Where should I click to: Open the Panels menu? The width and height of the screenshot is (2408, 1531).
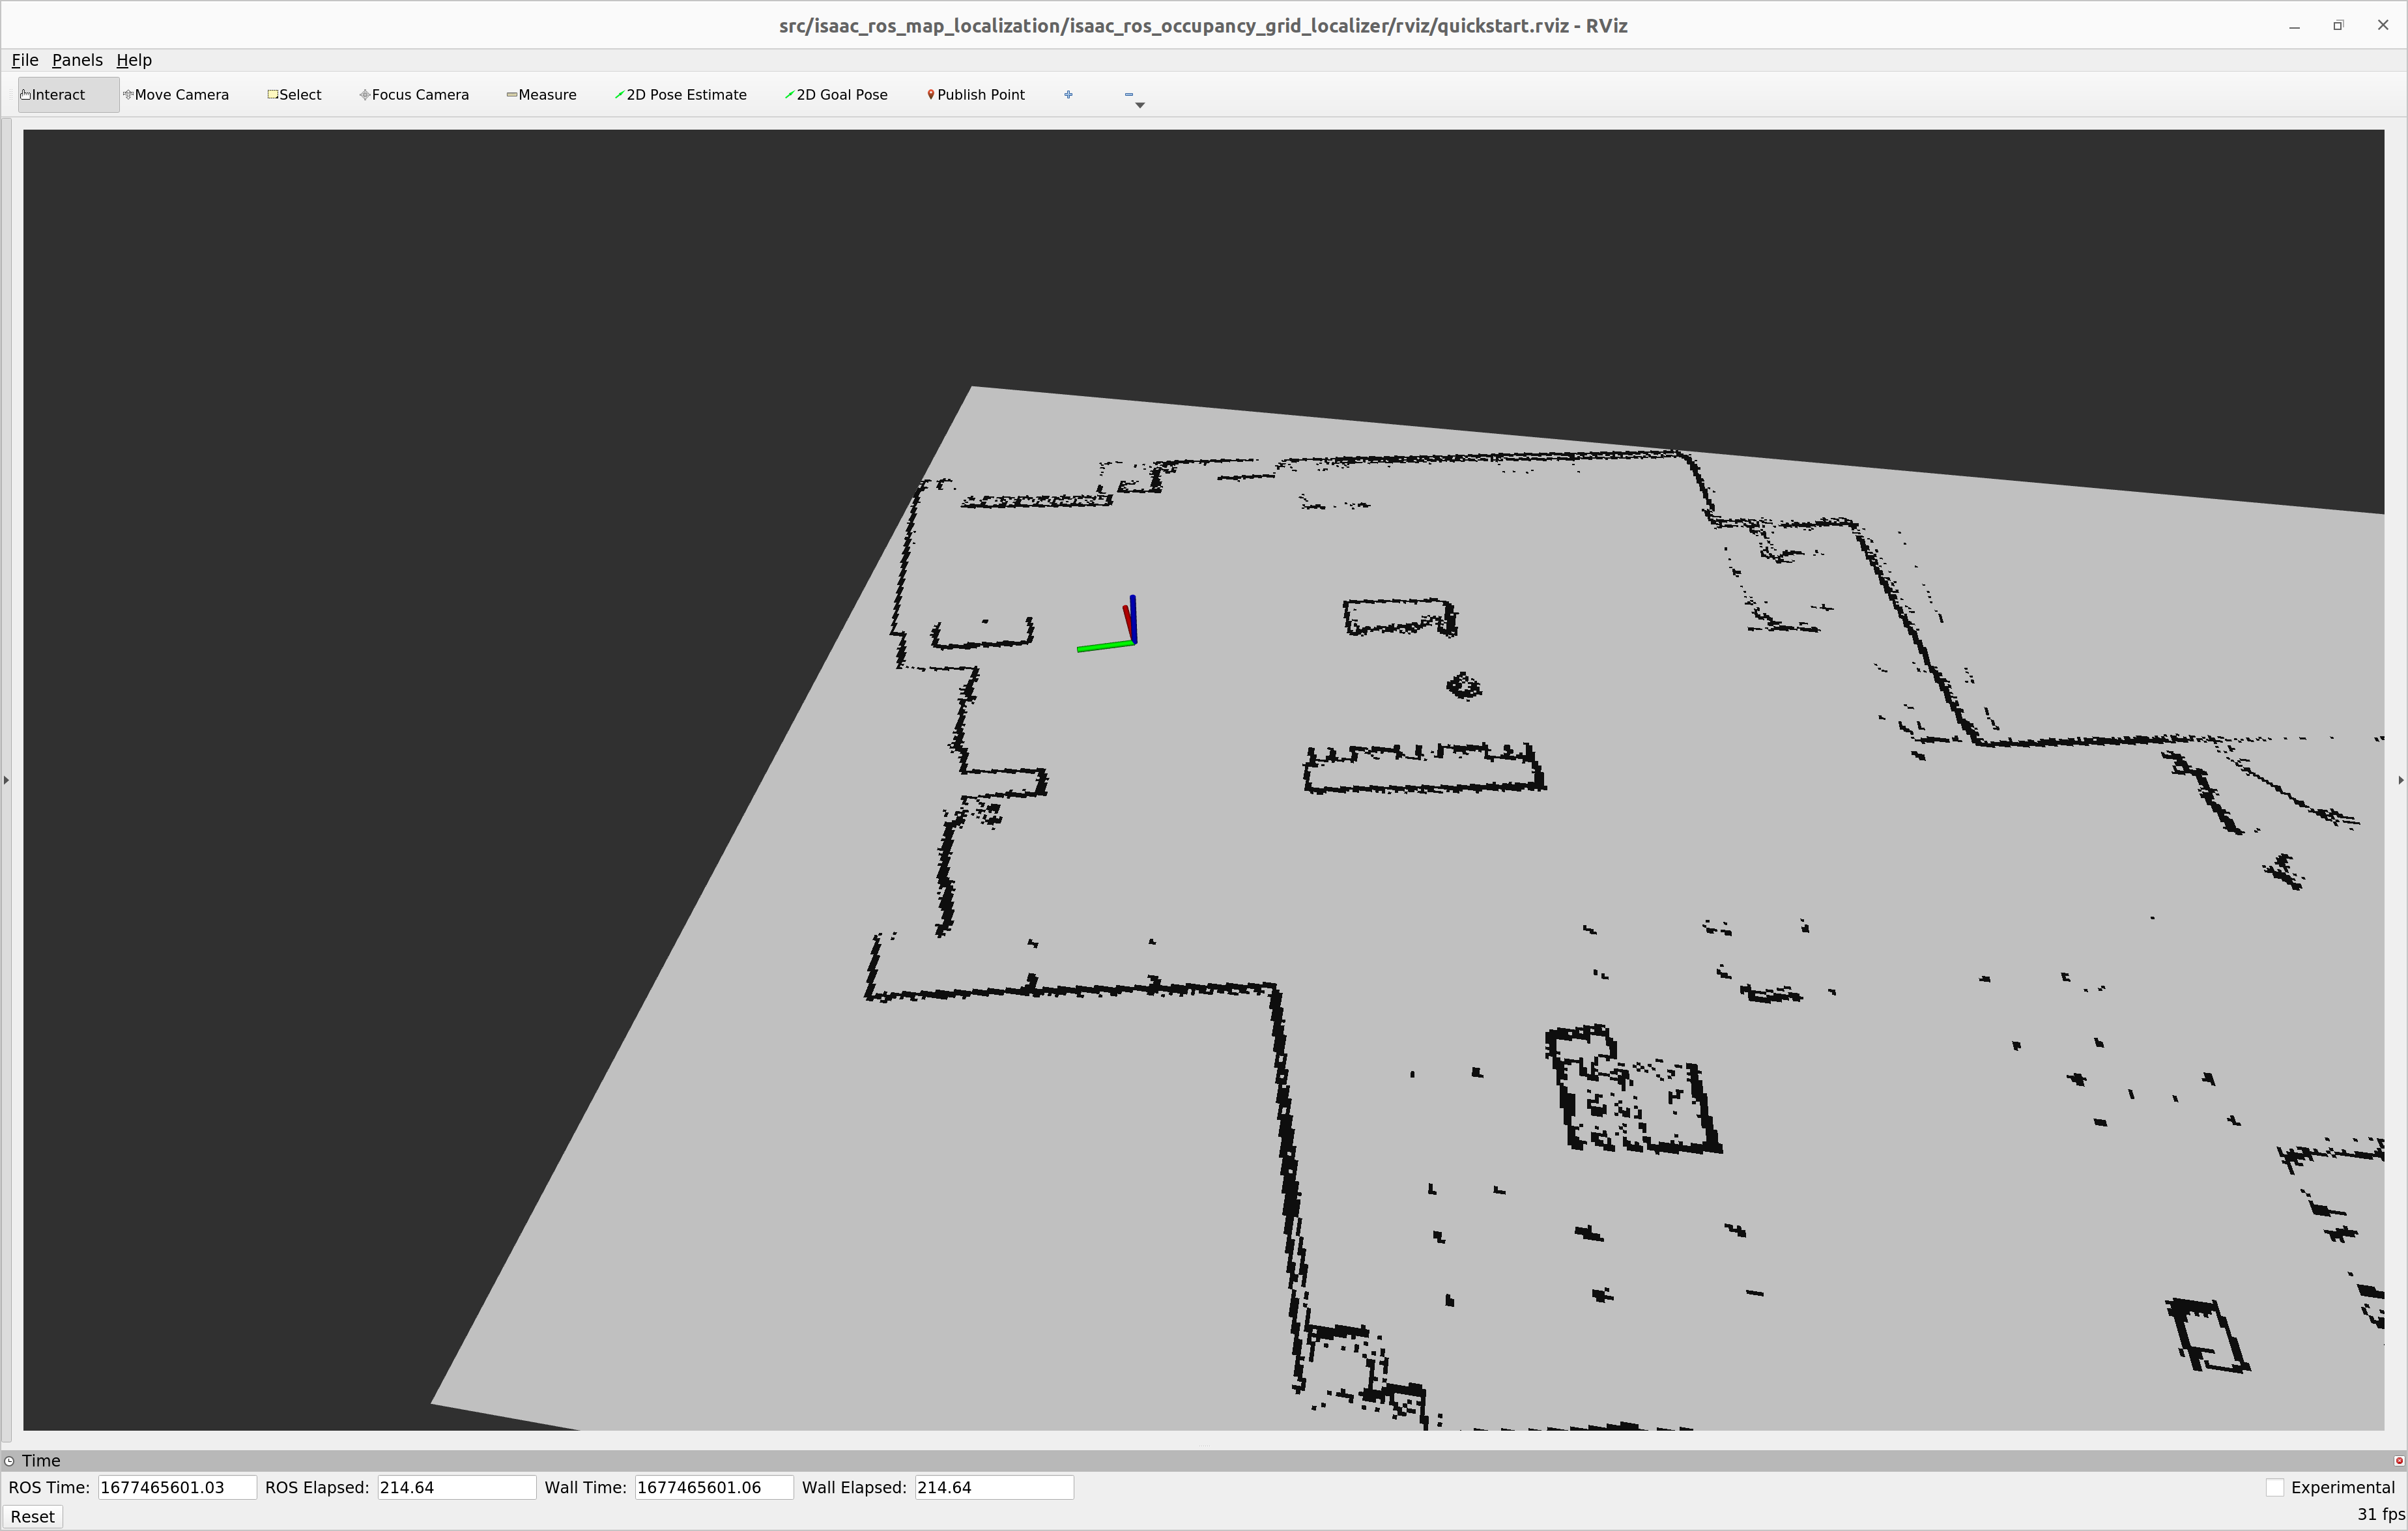point(77,60)
